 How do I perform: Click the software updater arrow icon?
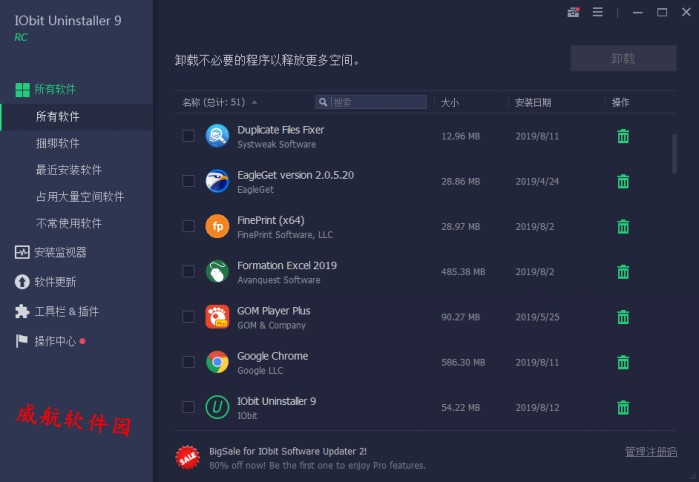point(22,282)
